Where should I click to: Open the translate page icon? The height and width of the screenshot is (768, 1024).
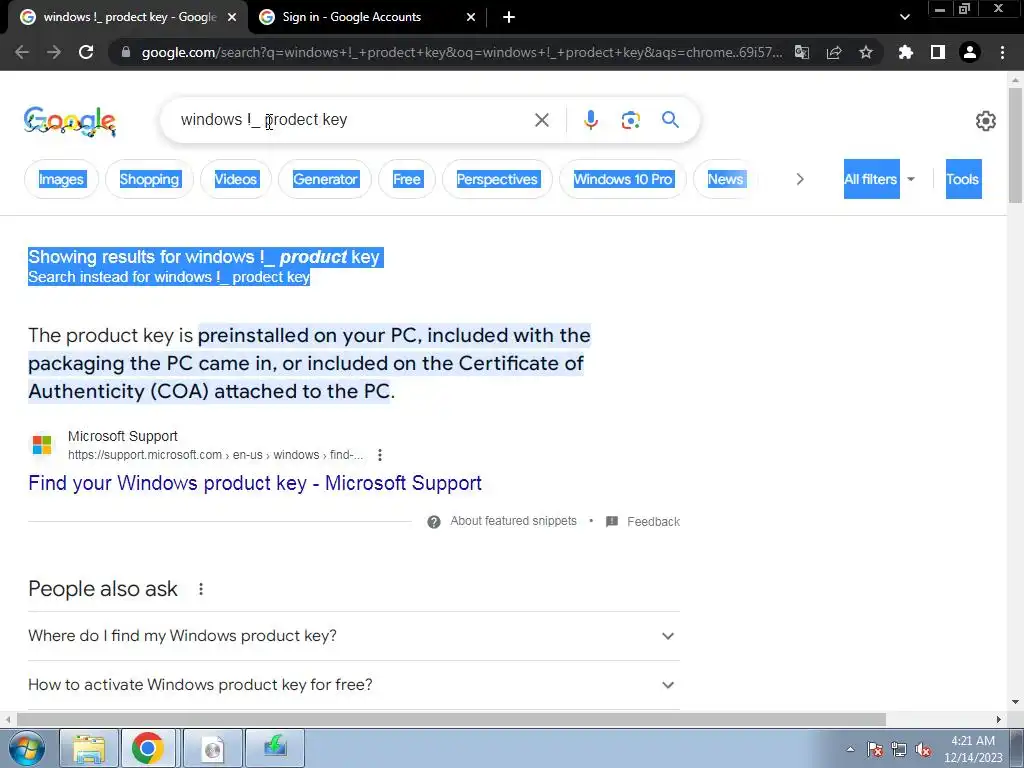pyautogui.click(x=802, y=52)
